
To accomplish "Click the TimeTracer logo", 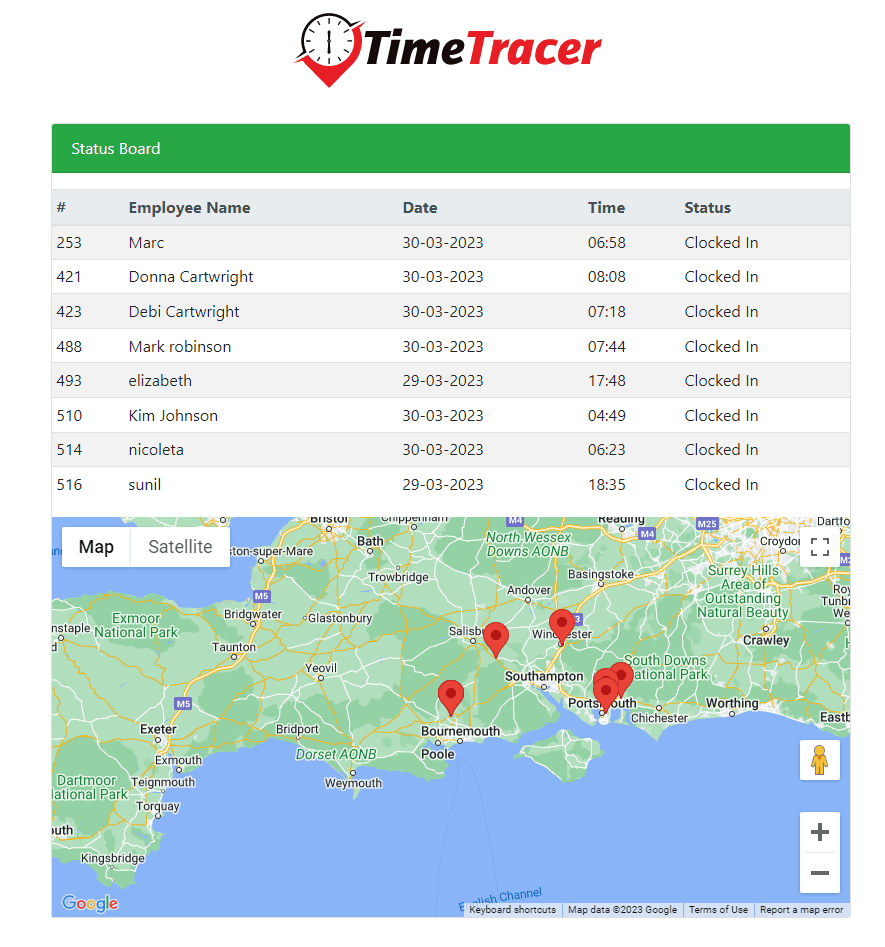I will click(448, 50).
